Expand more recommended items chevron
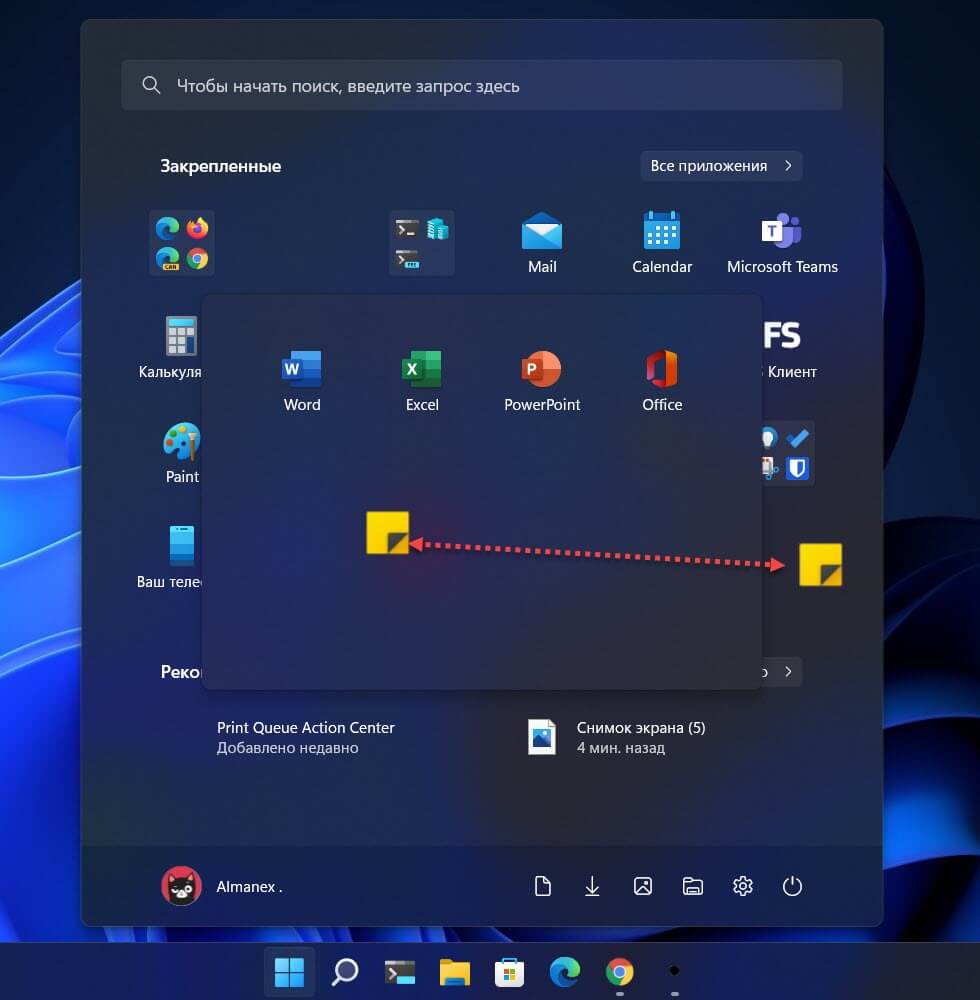This screenshot has width=980, height=1000. coord(788,672)
